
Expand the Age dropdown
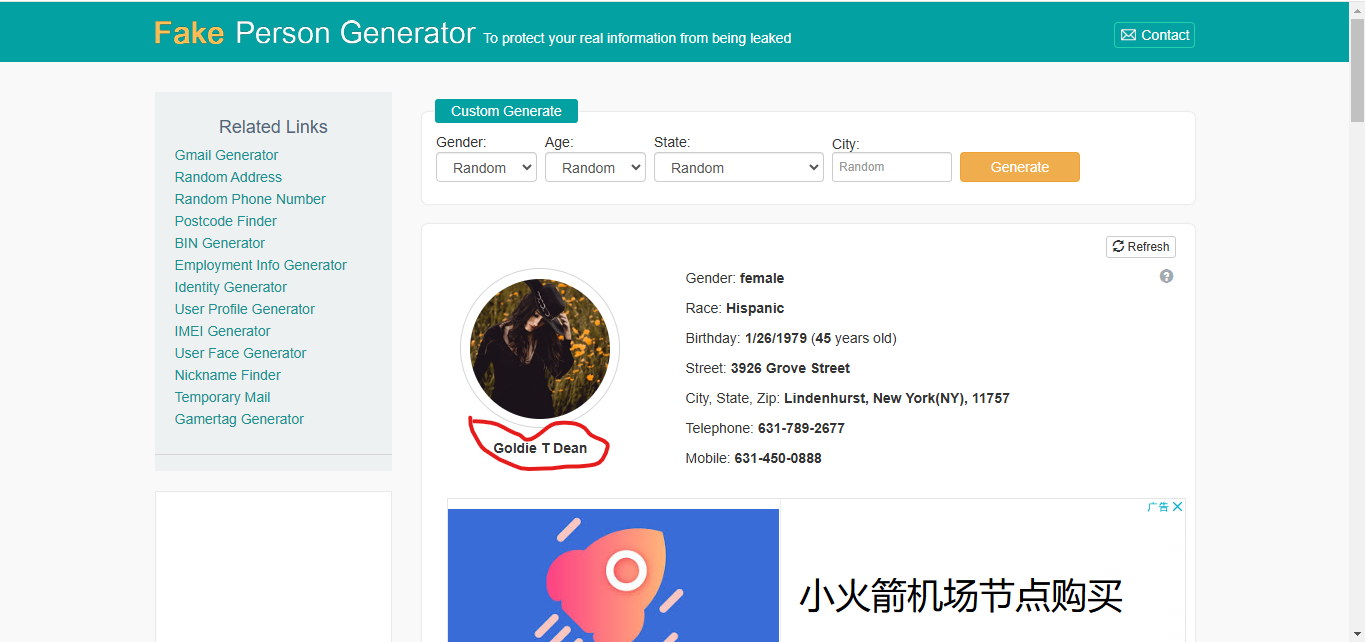click(x=595, y=168)
